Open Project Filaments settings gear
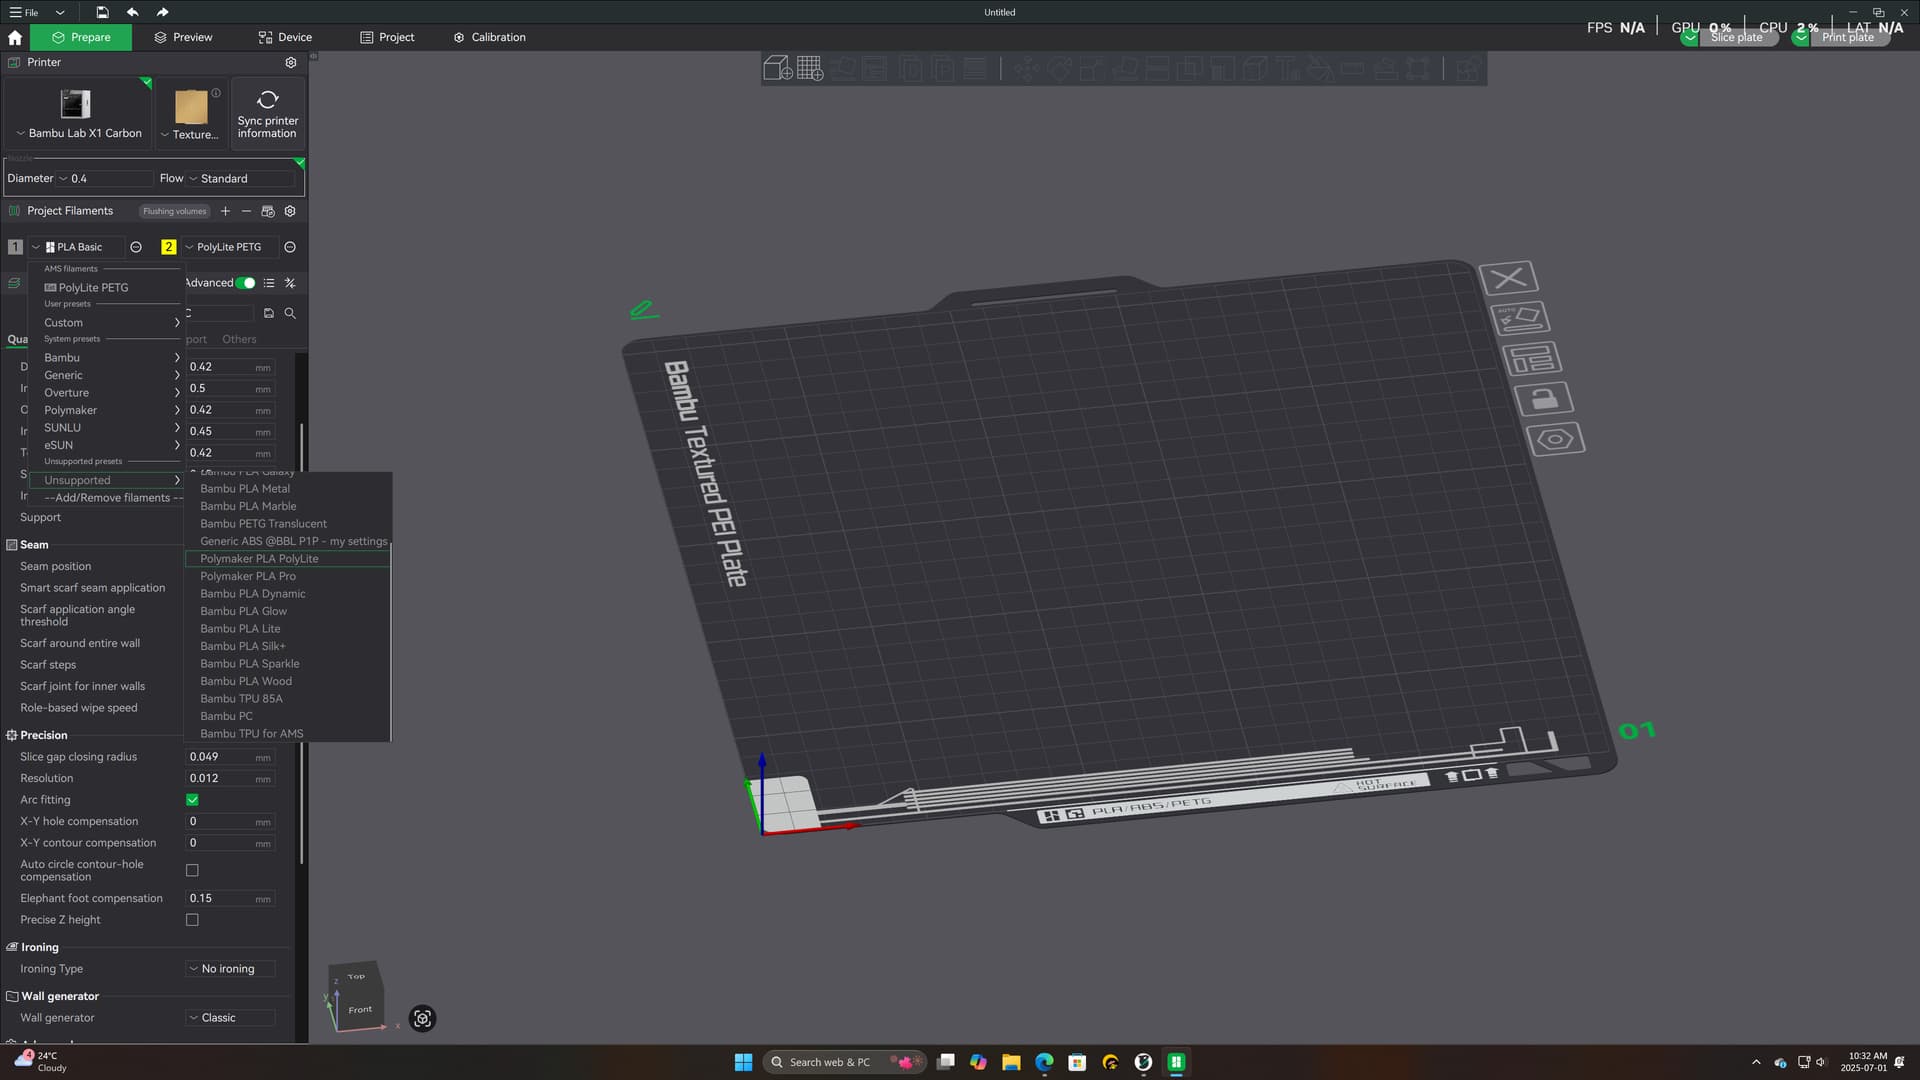 click(x=290, y=211)
